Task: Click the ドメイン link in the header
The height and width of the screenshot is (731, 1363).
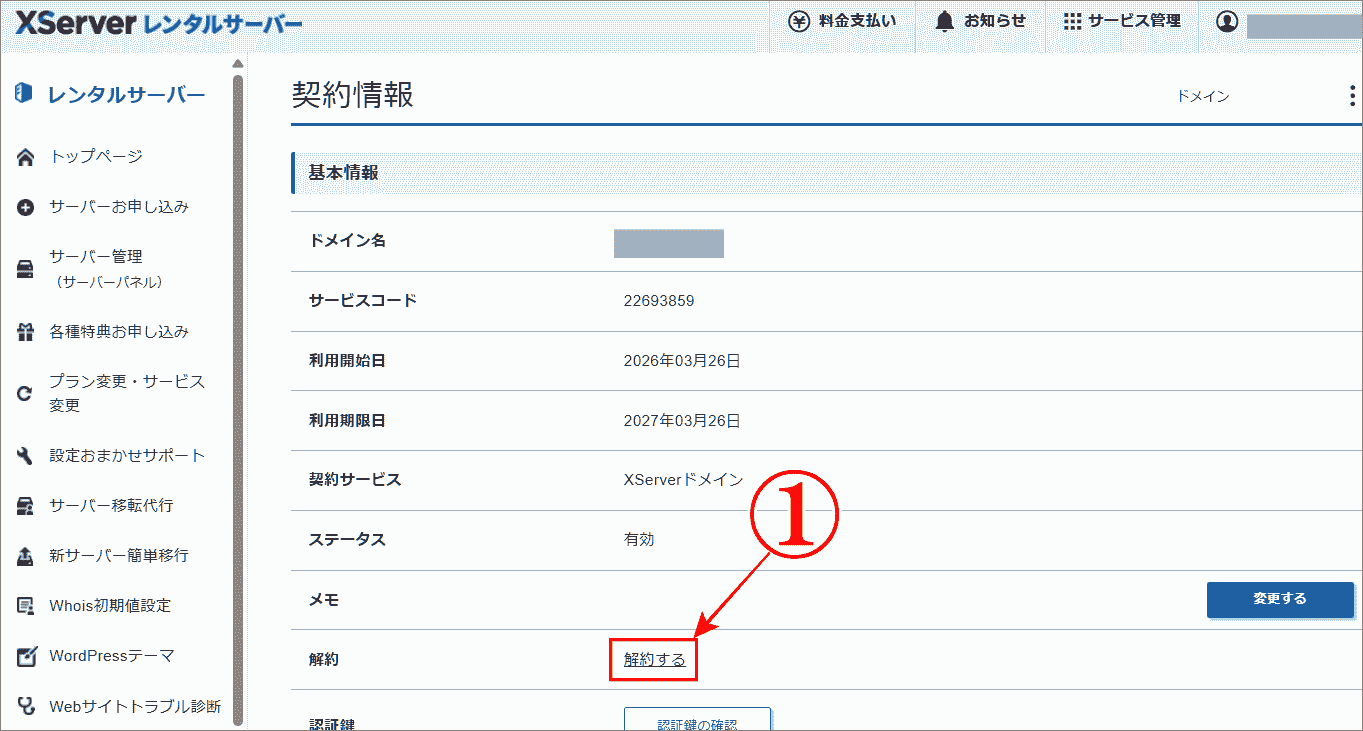Action: point(1203,96)
